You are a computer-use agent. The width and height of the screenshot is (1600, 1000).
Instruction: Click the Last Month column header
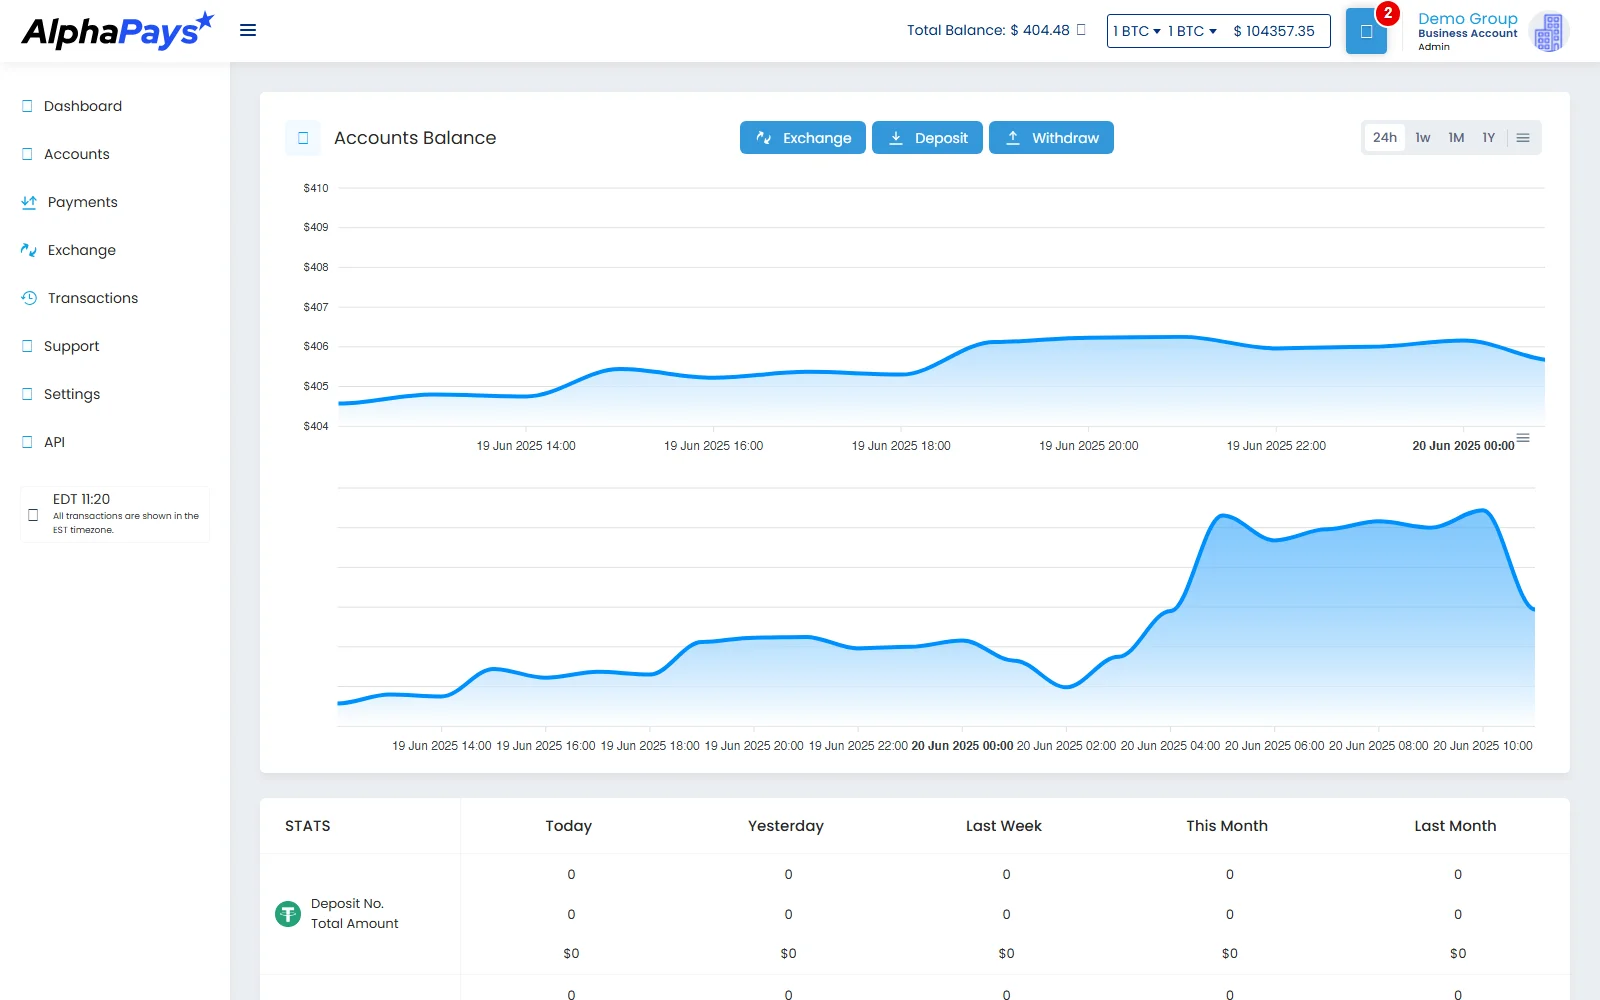(x=1455, y=826)
